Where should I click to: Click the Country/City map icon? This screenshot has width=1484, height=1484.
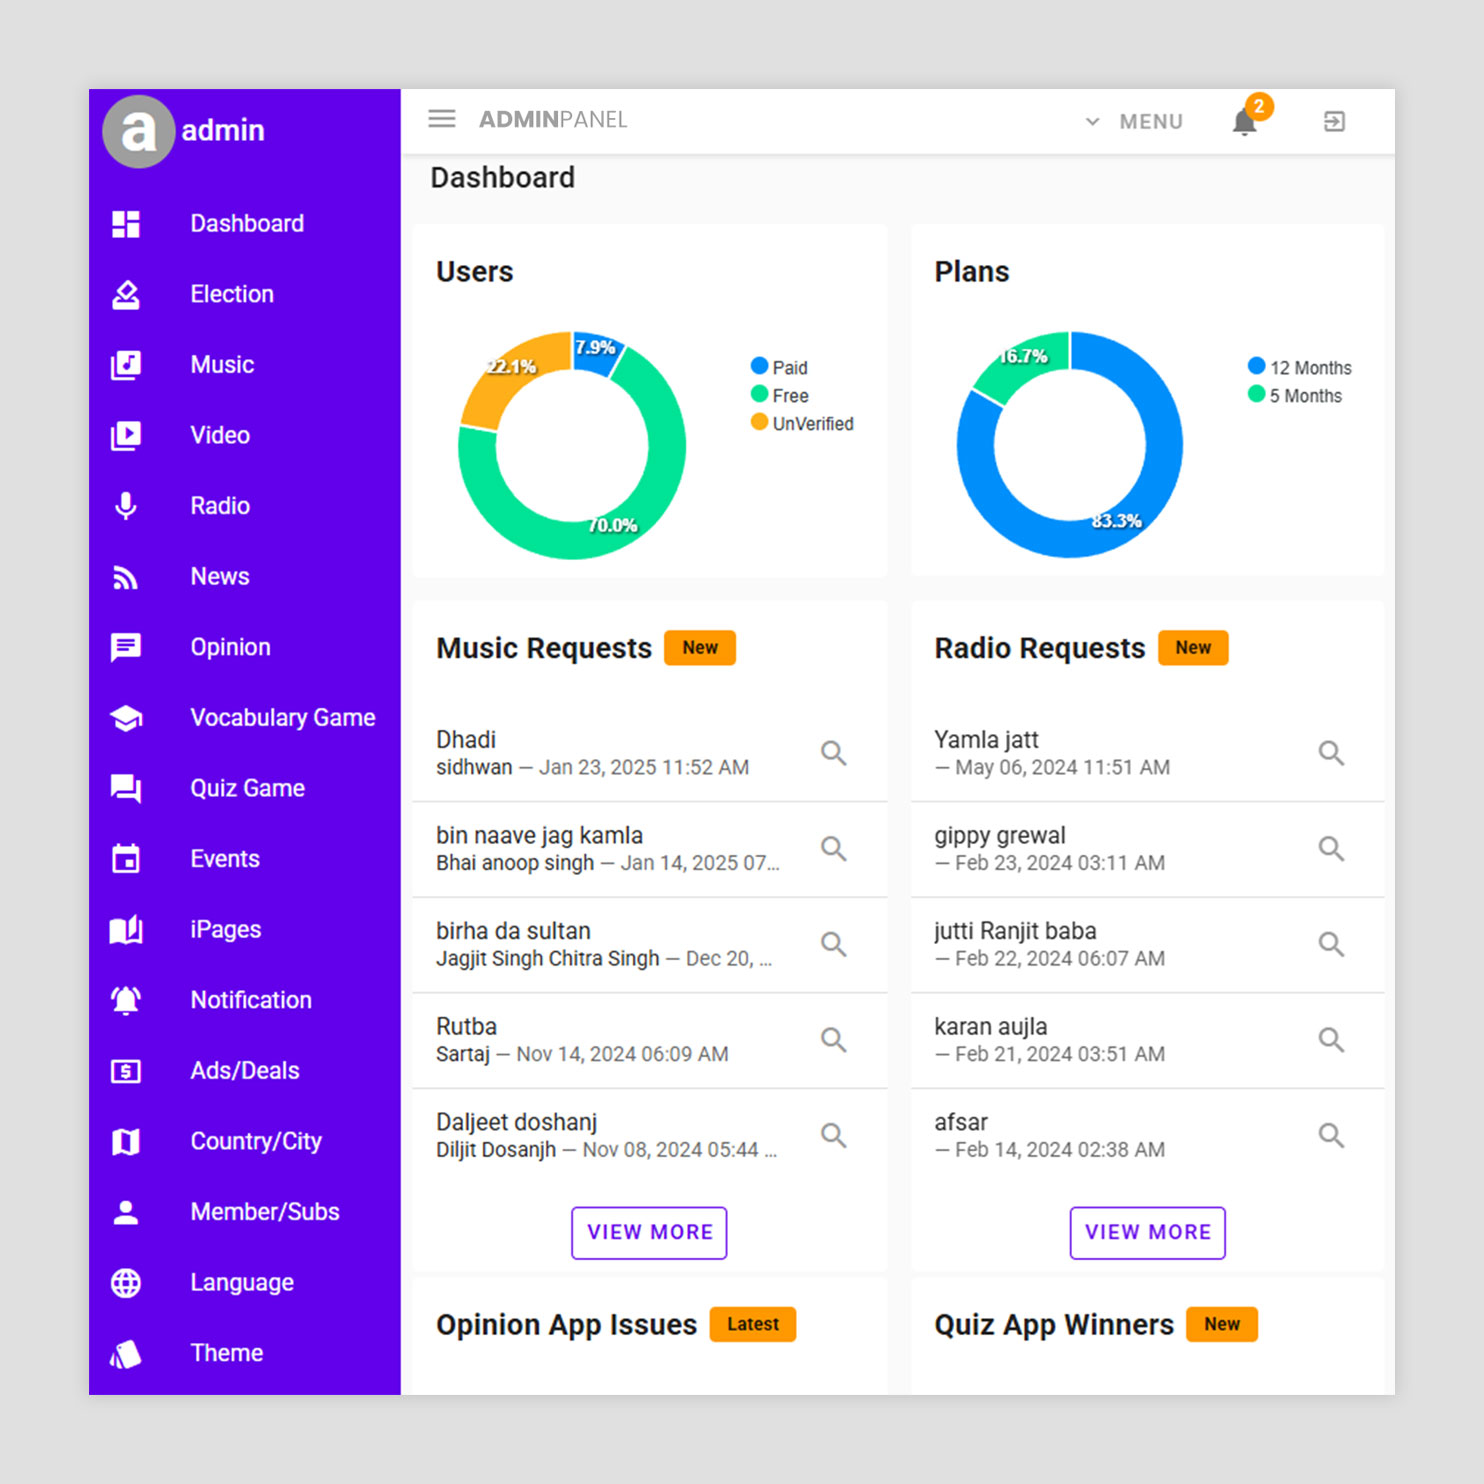pyautogui.click(x=126, y=1142)
